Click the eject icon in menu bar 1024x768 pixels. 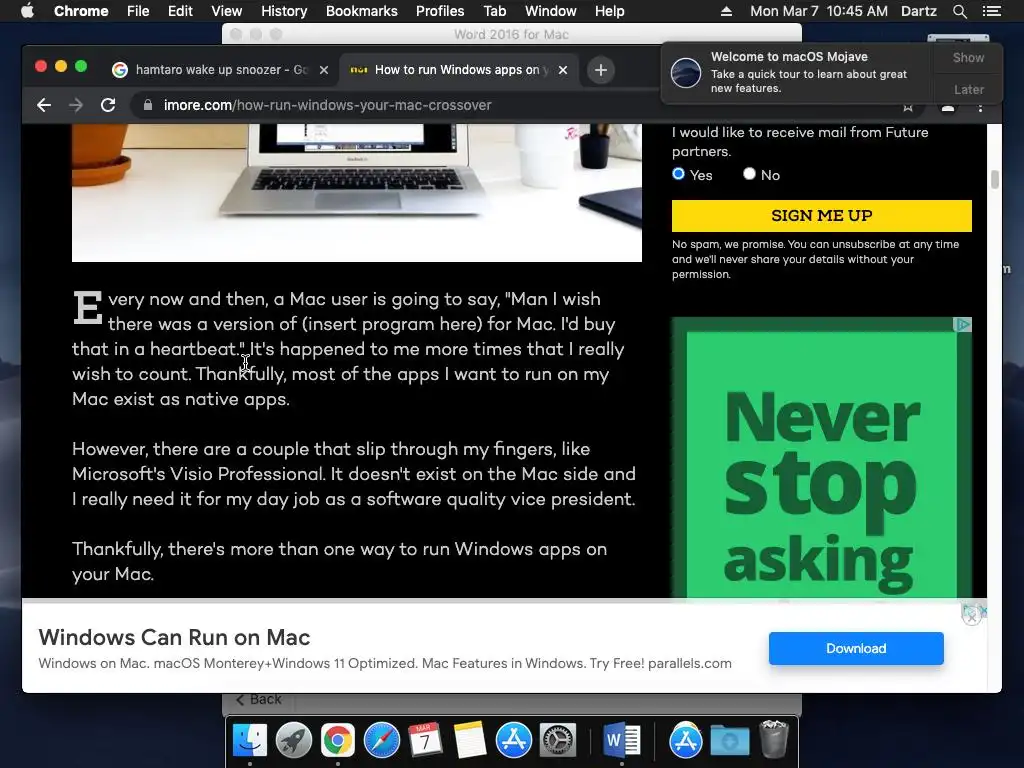coord(726,11)
